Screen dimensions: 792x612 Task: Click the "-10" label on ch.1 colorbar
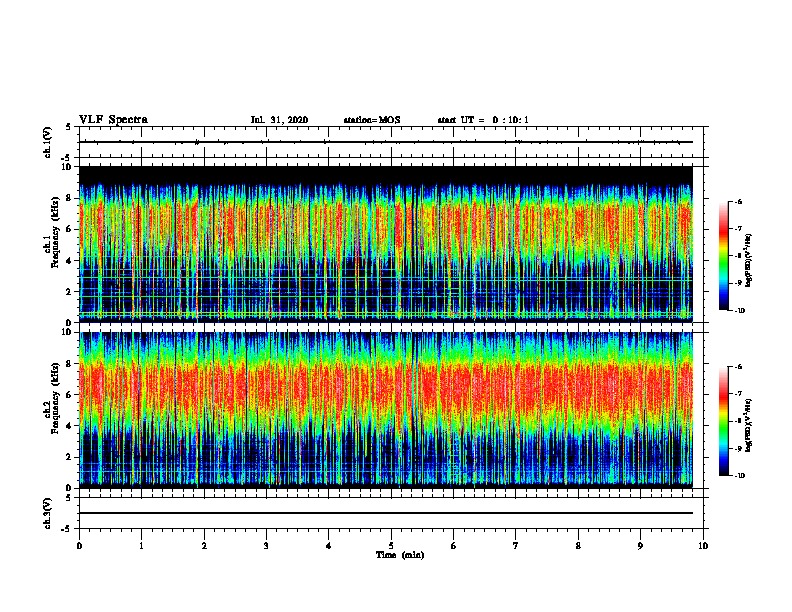(x=739, y=311)
